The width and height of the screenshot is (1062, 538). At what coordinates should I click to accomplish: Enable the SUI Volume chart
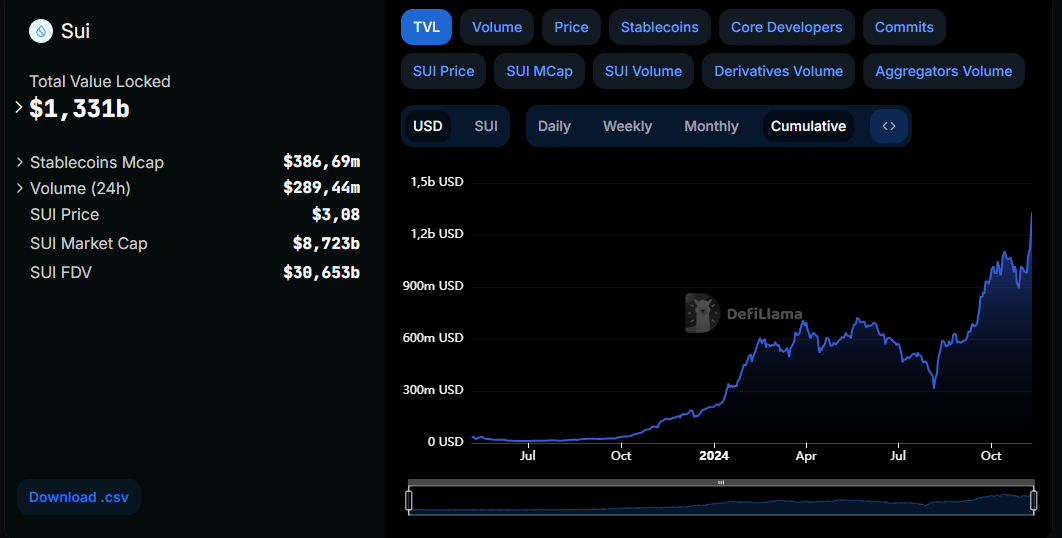643,71
